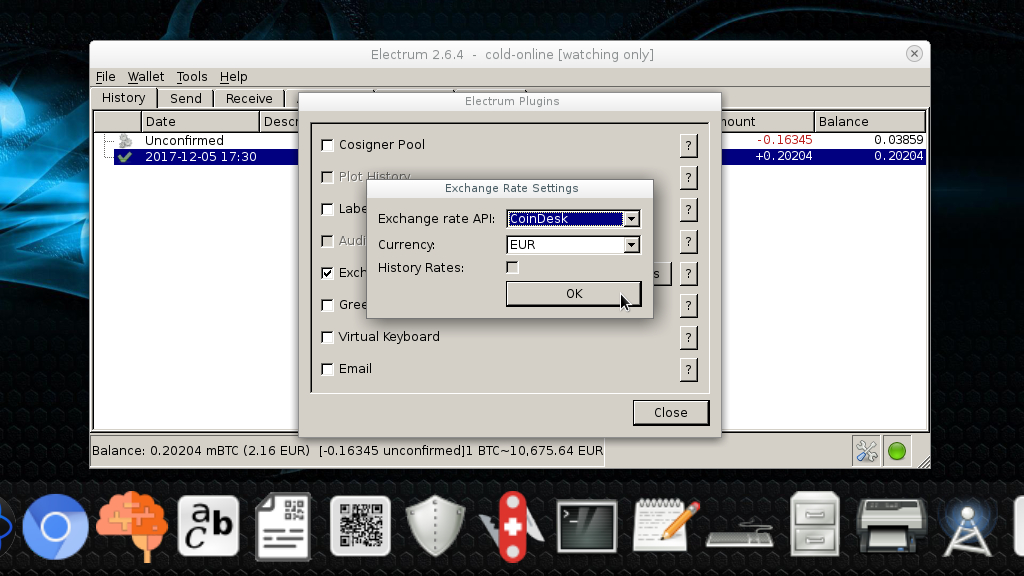The width and height of the screenshot is (1024, 576).
Task: Click the confirmed green checkmark icon
Action: point(125,157)
